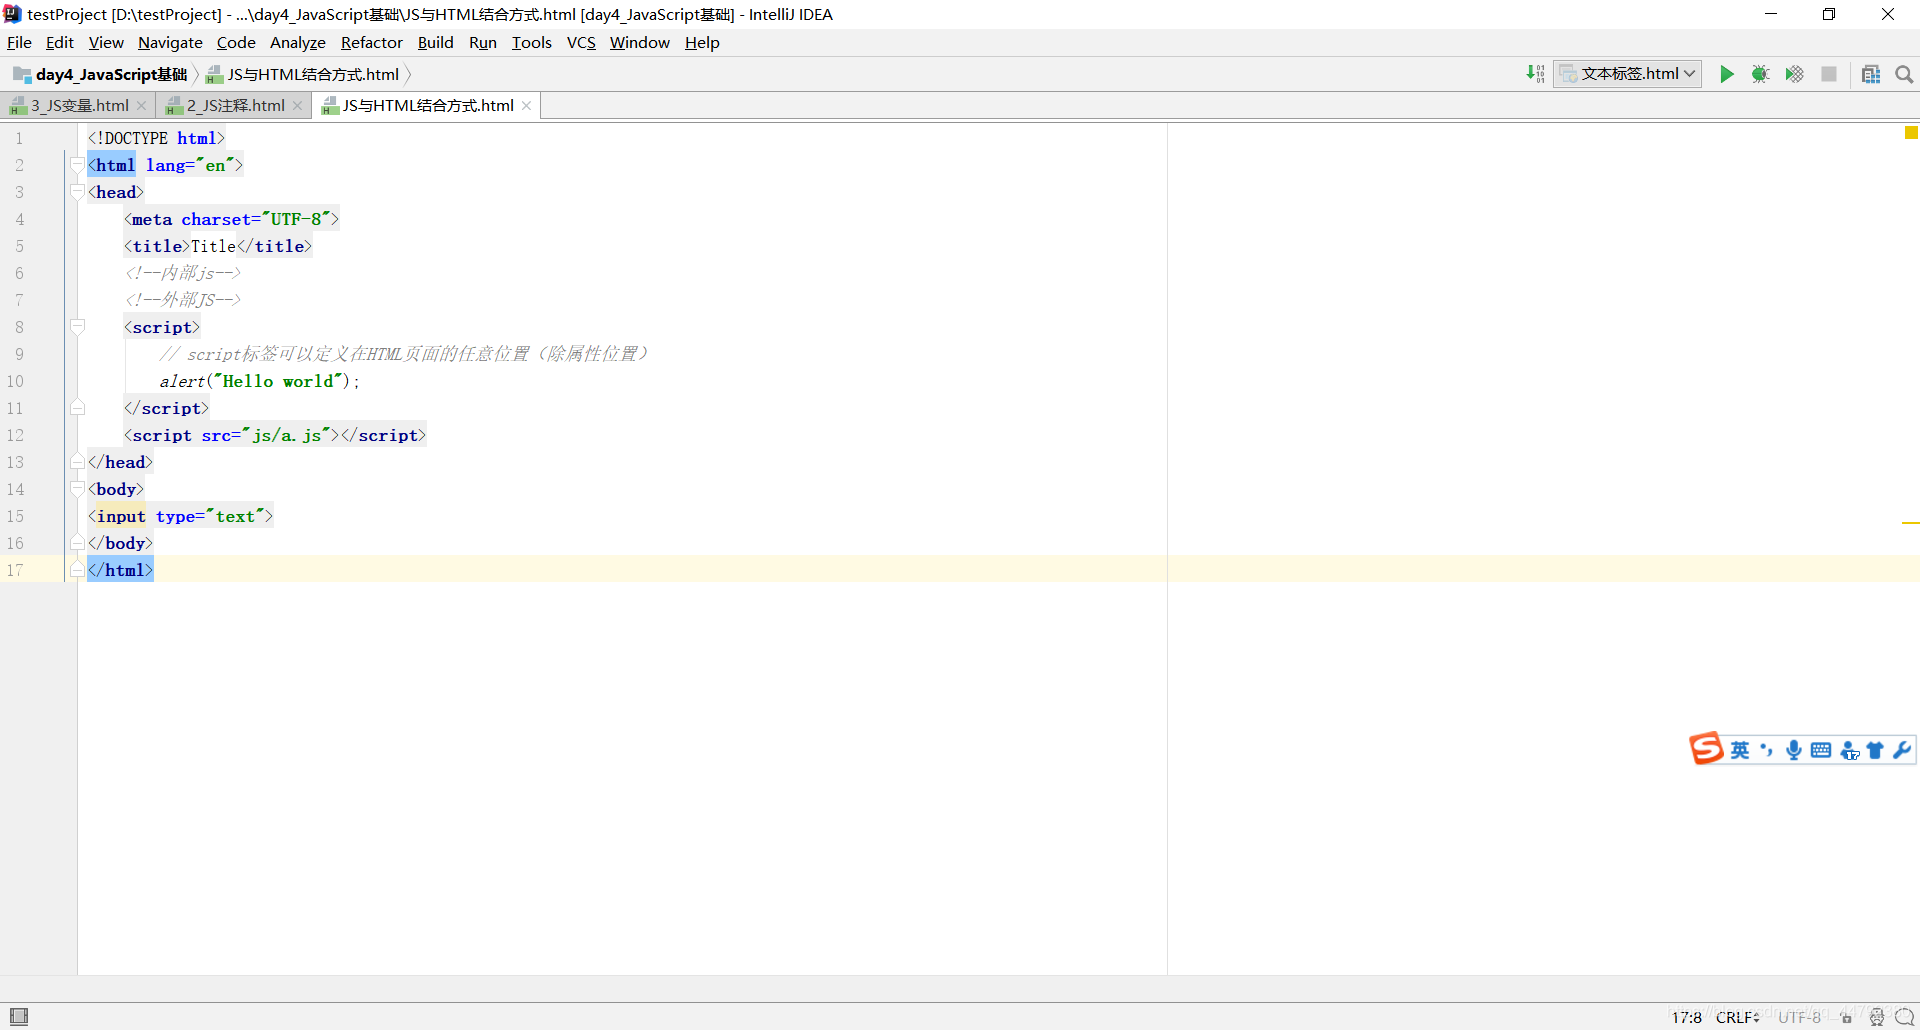Collapse the body tag fold on line 14
Image resolution: width=1920 pixels, height=1030 pixels.
(x=77, y=489)
